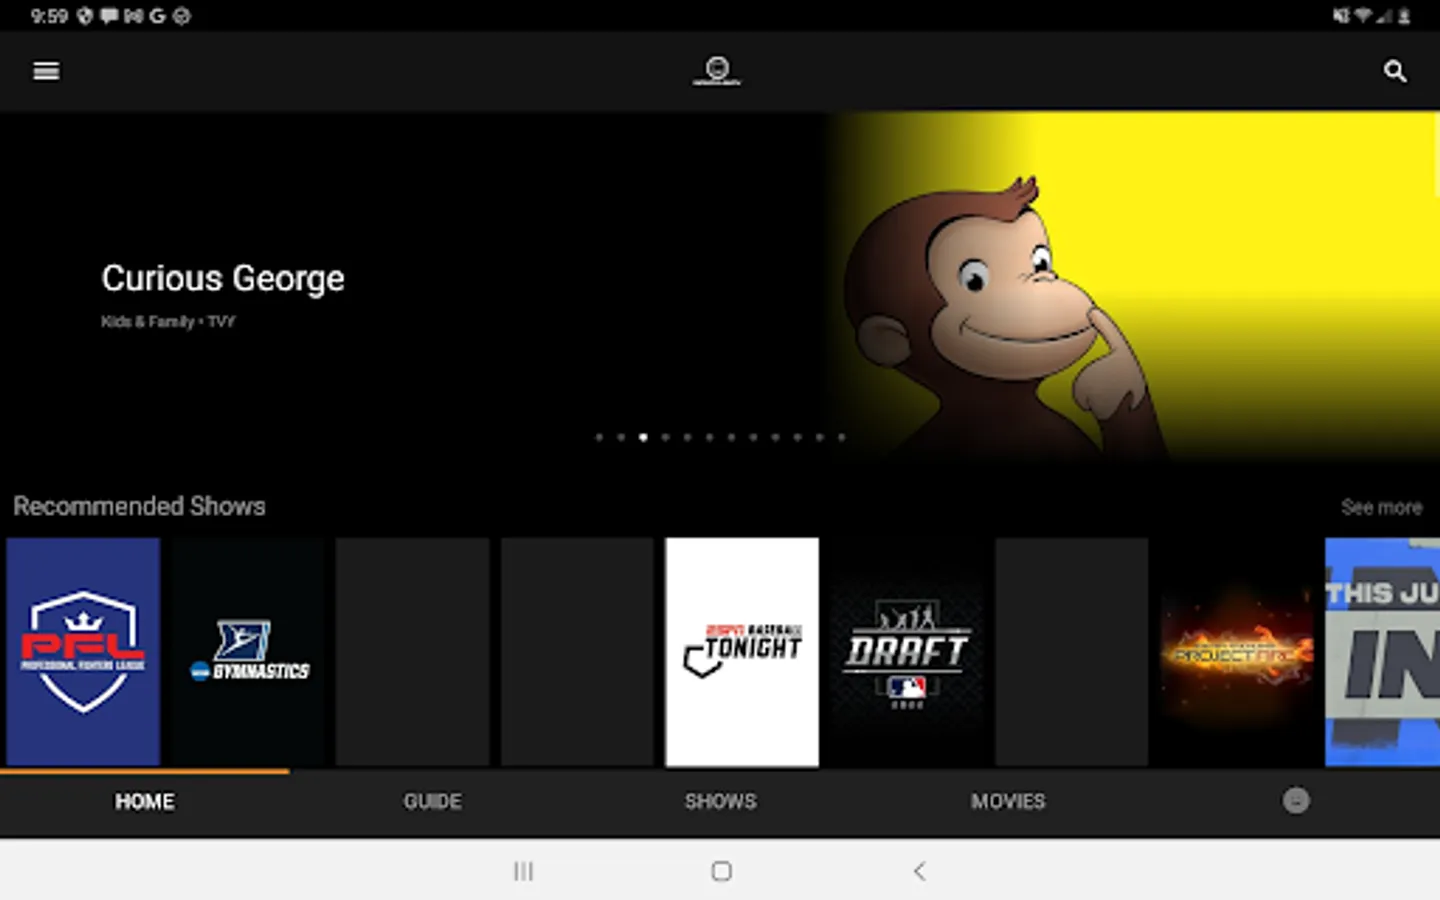This screenshot has height=900, width=1440.
Task: Open the hamburger navigation menu
Action: coord(46,71)
